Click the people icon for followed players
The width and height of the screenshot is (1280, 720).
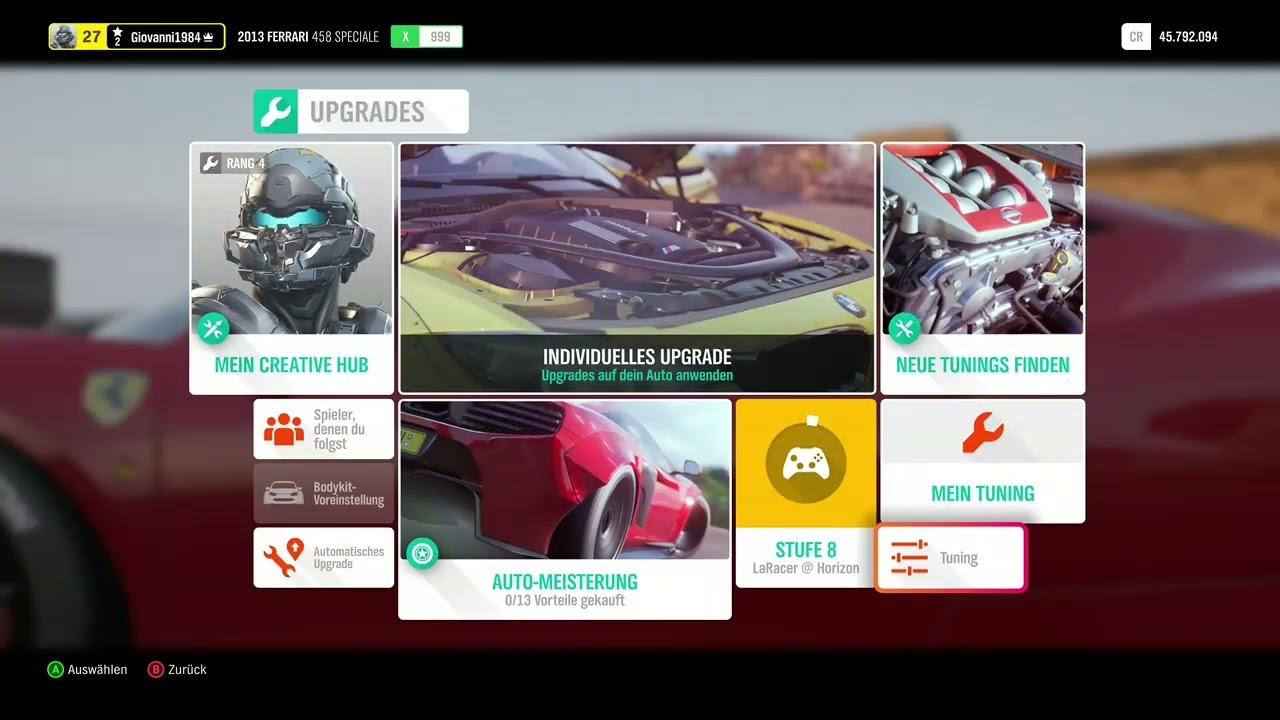pyautogui.click(x=284, y=429)
